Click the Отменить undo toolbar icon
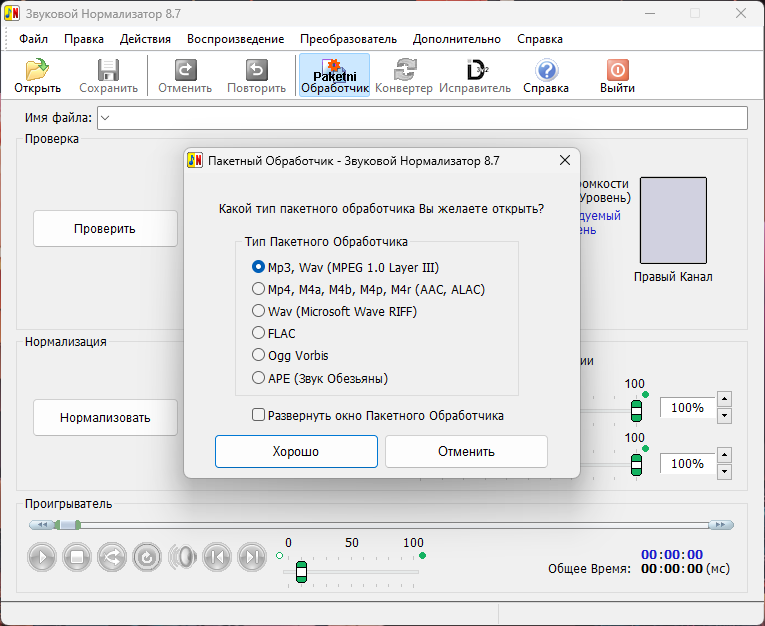The height and width of the screenshot is (626, 765). 185,70
